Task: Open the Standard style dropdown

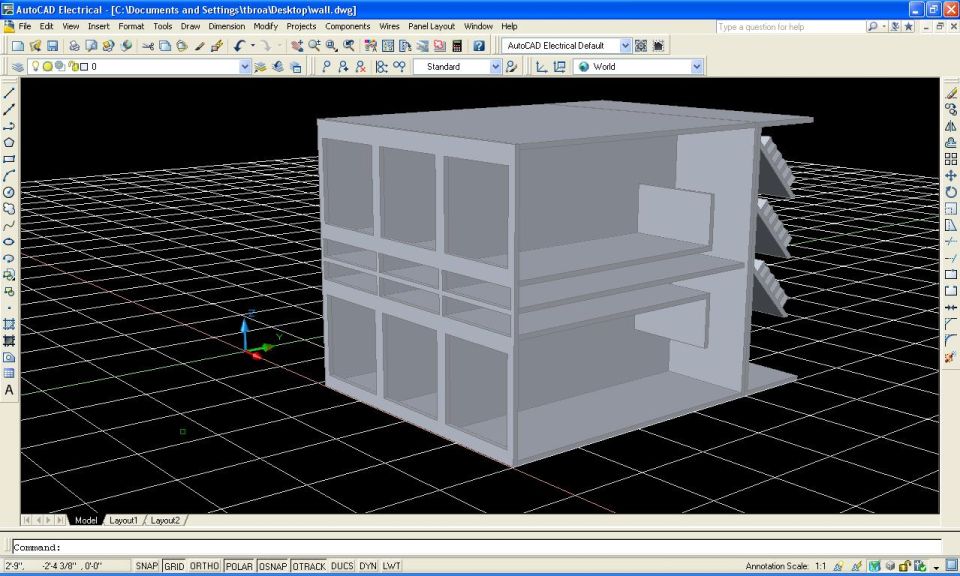Action: coord(495,67)
